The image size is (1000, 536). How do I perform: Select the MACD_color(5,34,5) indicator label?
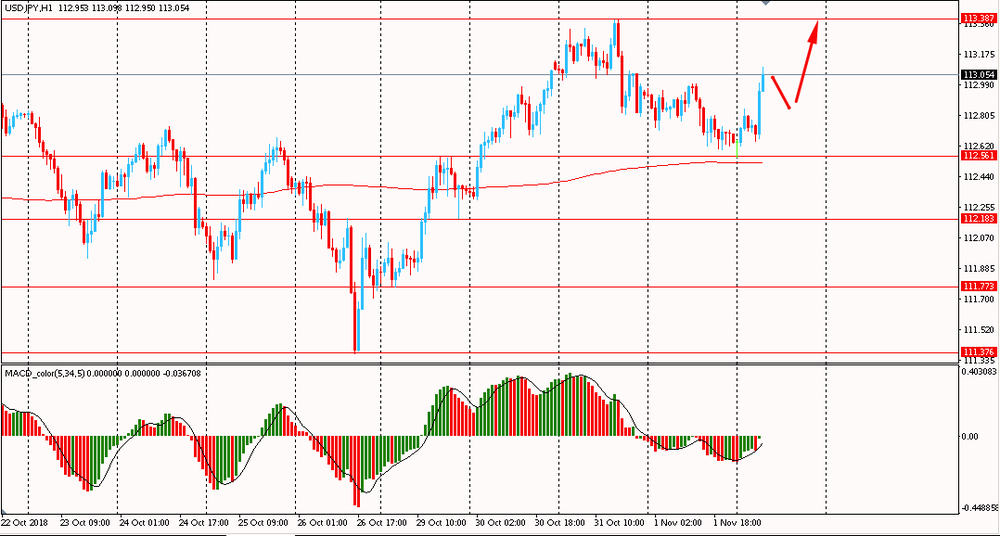(43, 373)
